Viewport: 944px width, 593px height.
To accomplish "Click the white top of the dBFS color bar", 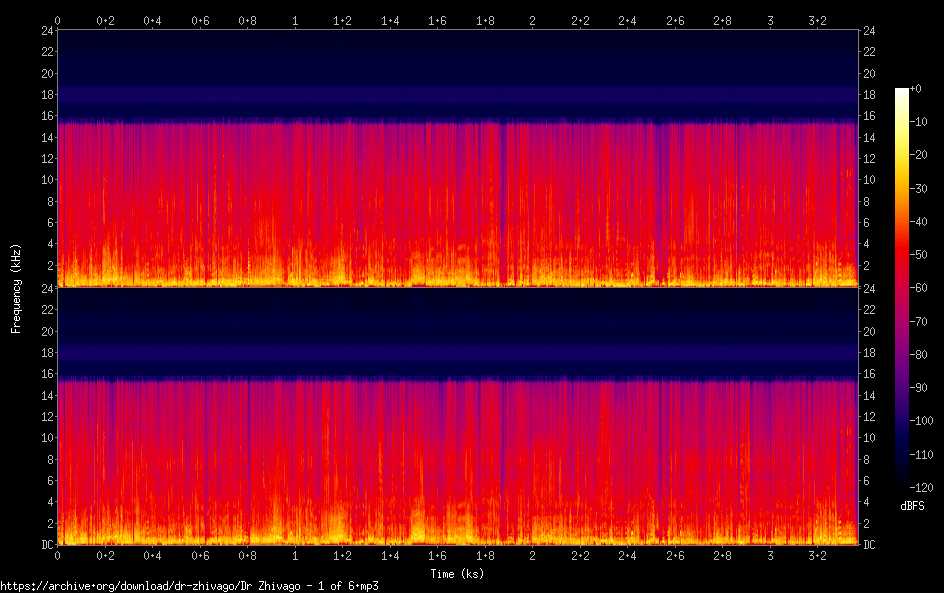I will point(902,92).
